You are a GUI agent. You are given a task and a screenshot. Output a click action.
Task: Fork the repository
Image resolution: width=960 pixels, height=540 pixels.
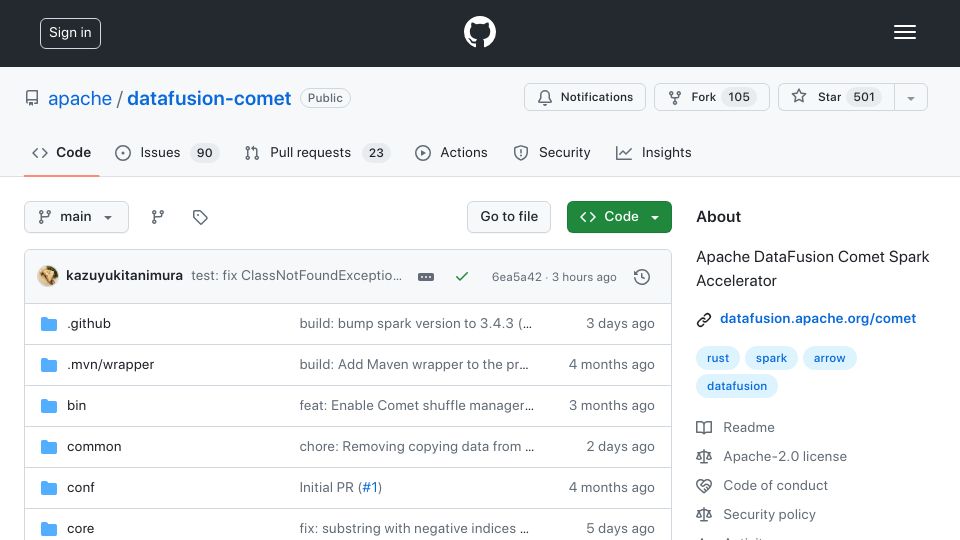tap(711, 97)
